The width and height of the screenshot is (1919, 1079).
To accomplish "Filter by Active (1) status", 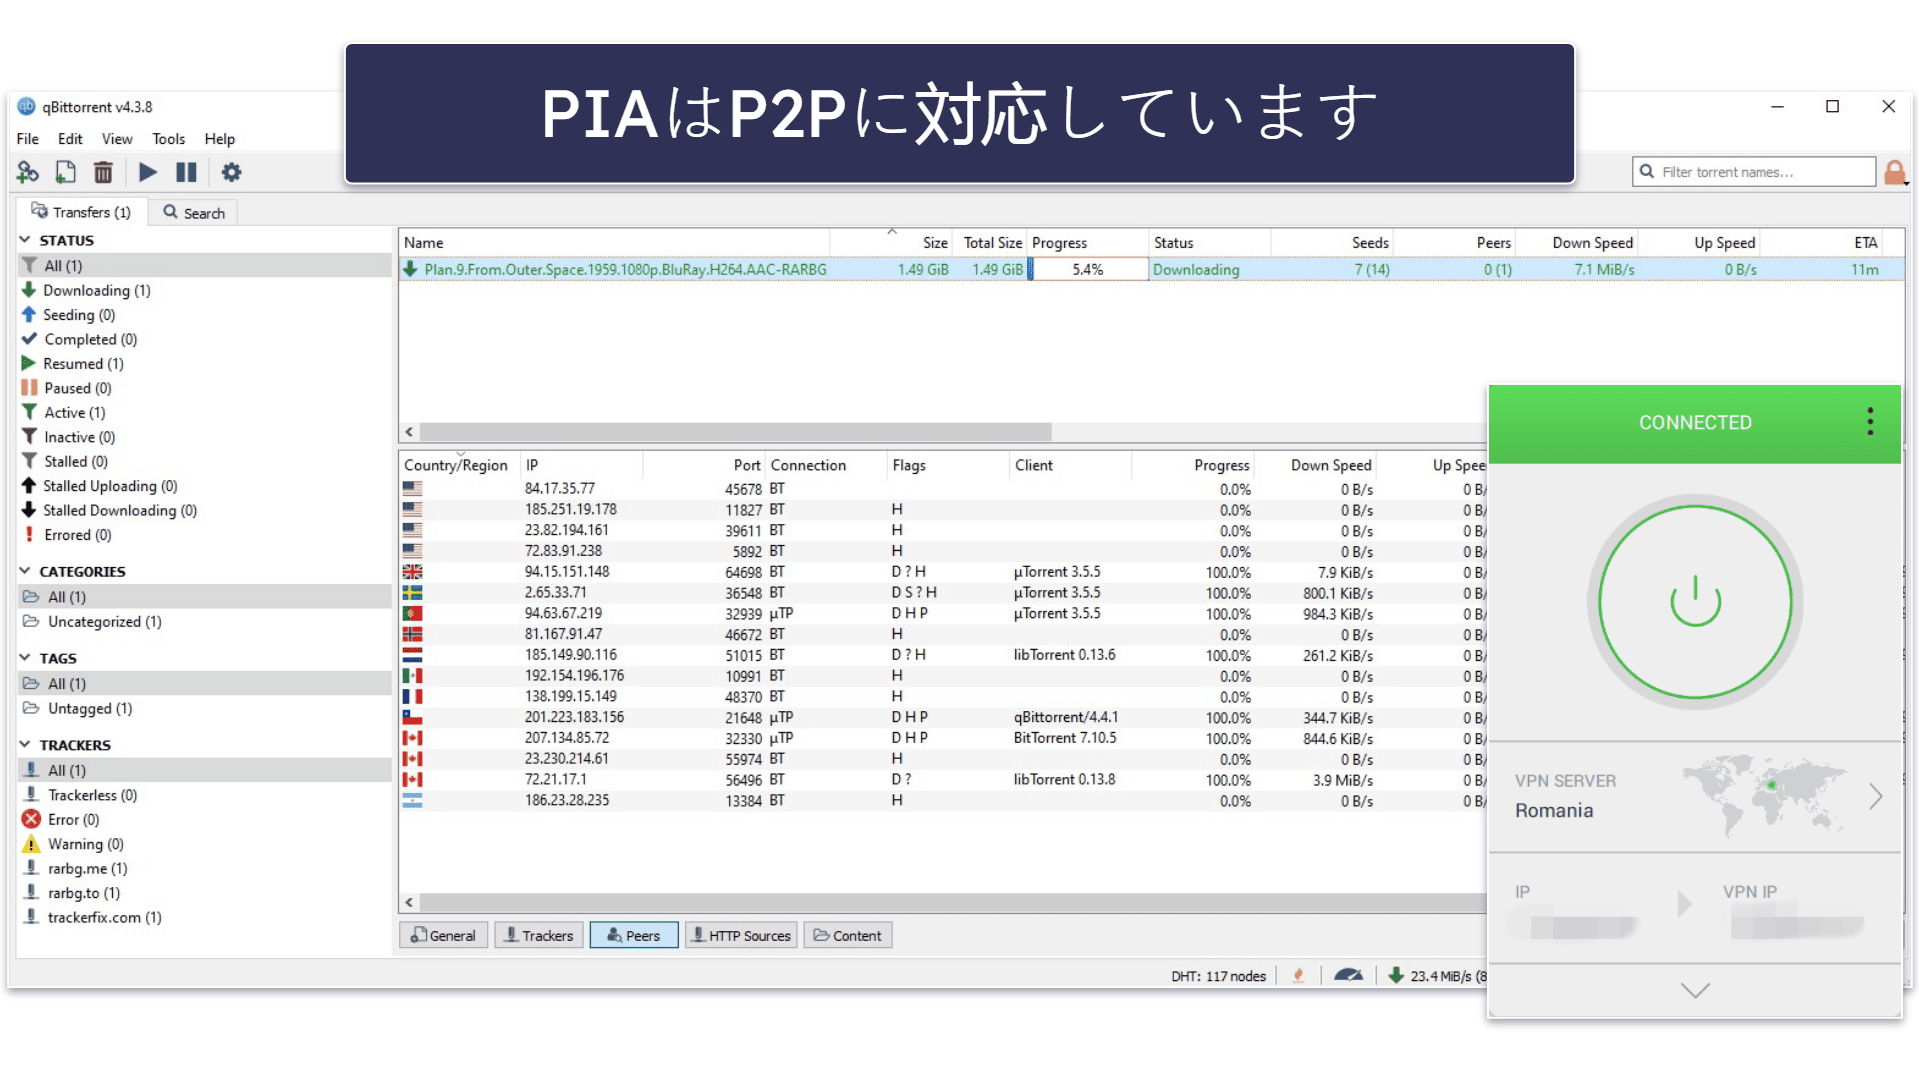I will click(74, 413).
